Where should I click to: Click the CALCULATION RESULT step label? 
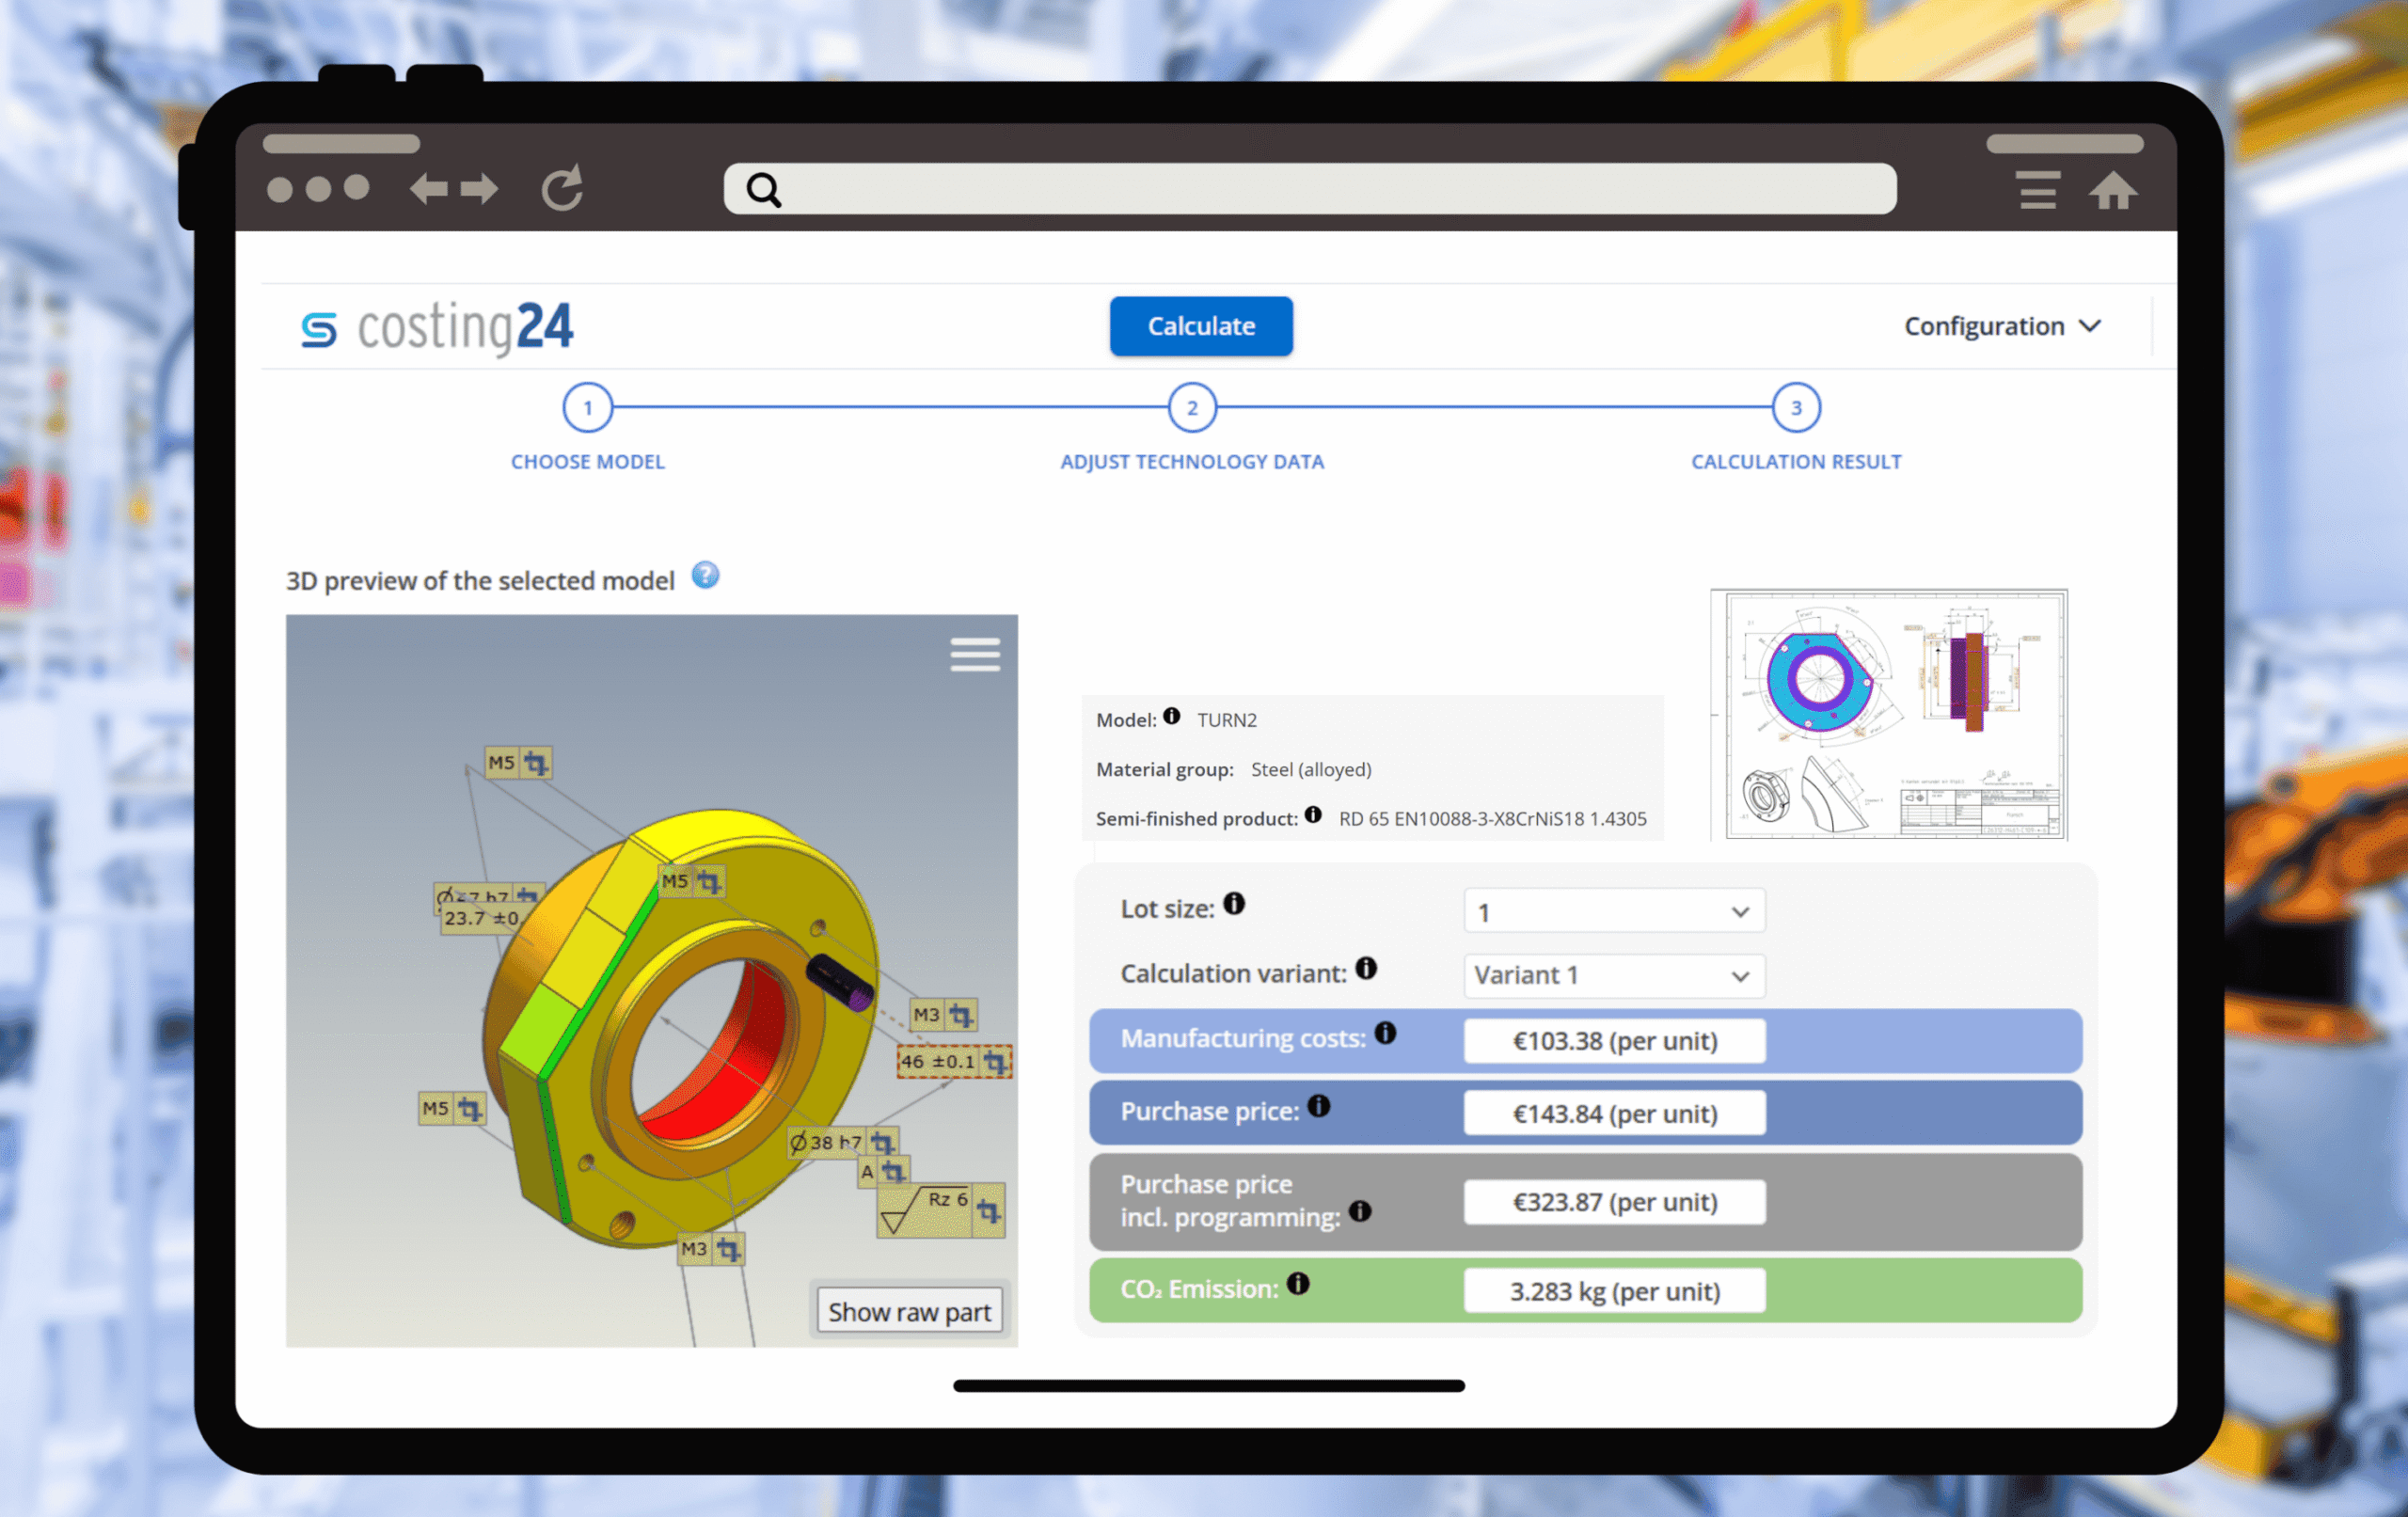(x=1796, y=462)
